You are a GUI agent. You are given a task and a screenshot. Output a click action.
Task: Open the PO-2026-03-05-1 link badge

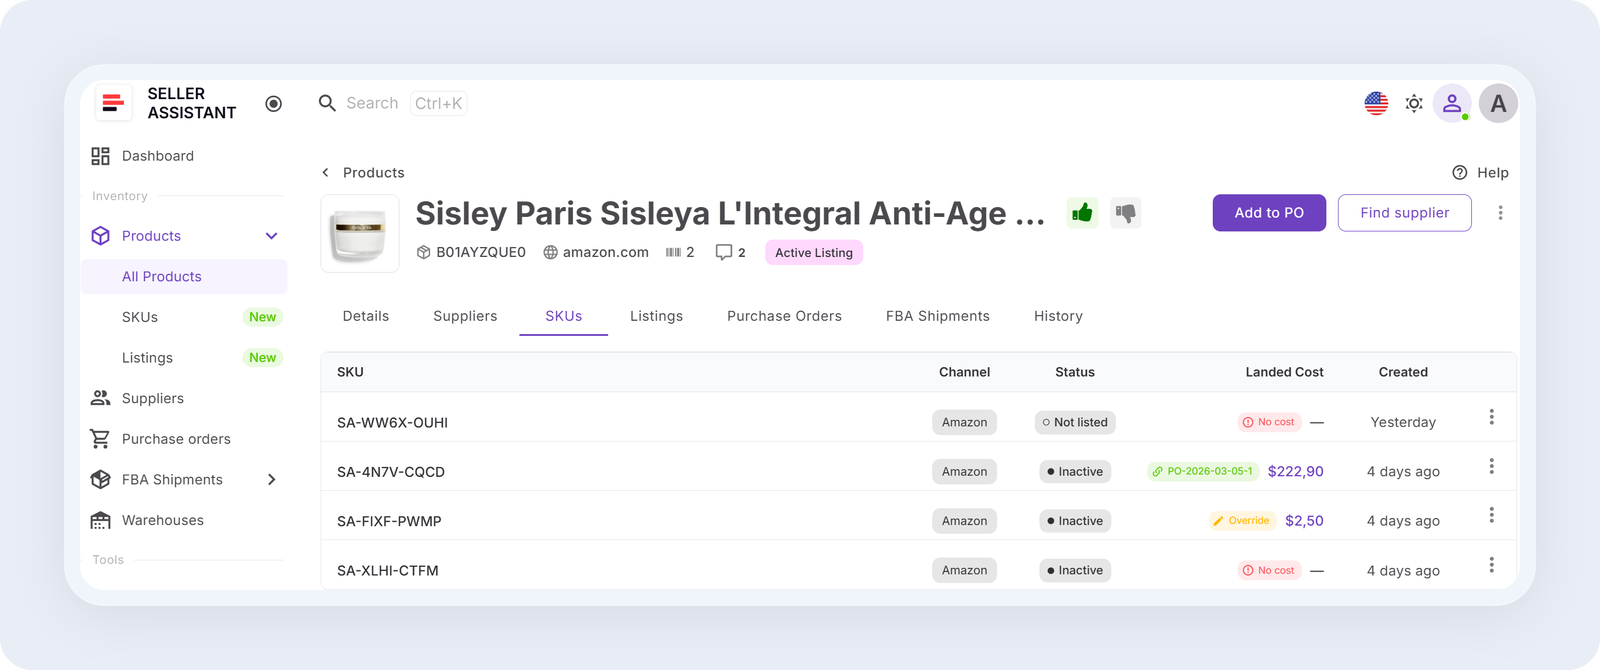(1202, 471)
